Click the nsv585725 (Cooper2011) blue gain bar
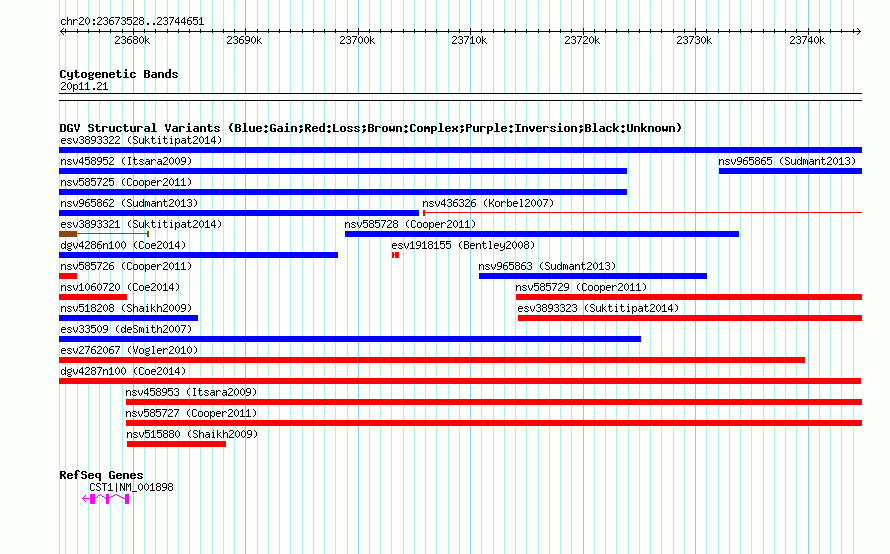The image size is (890, 554). pos(343,192)
